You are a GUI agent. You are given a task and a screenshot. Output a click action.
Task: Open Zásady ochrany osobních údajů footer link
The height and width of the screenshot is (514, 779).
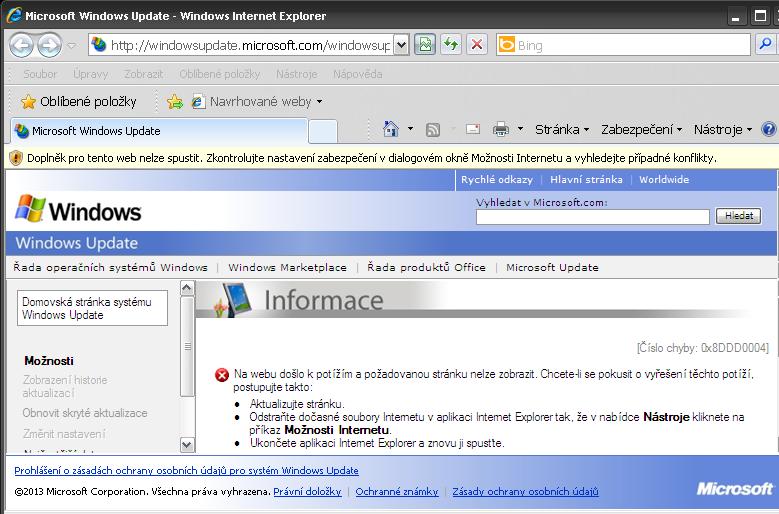[x=525, y=492]
